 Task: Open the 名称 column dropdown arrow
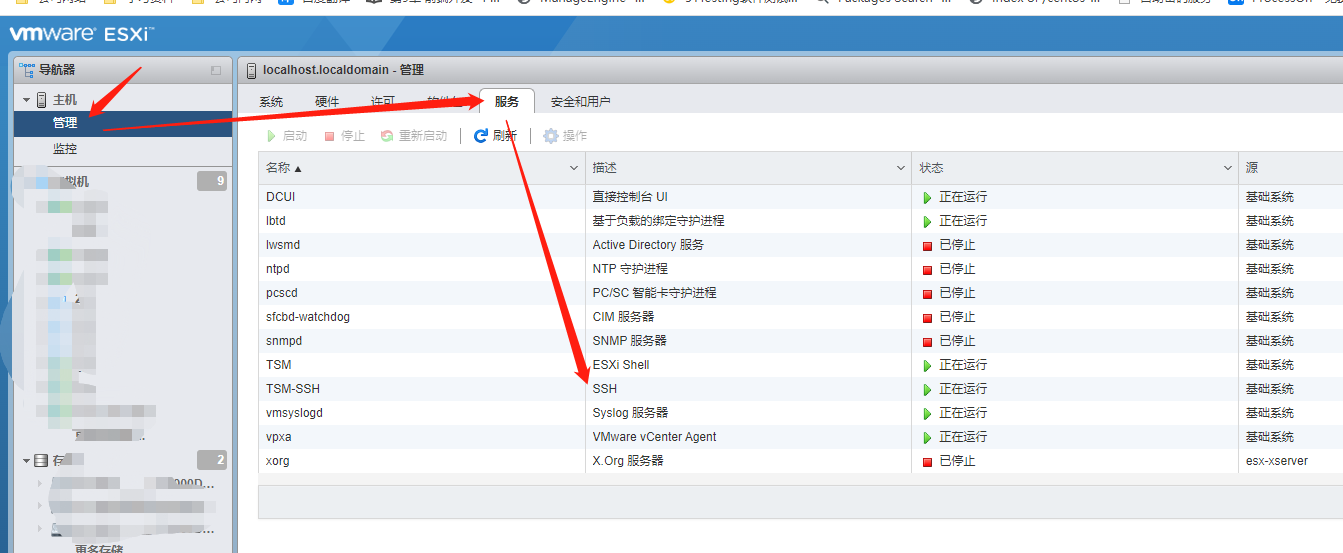click(574, 168)
